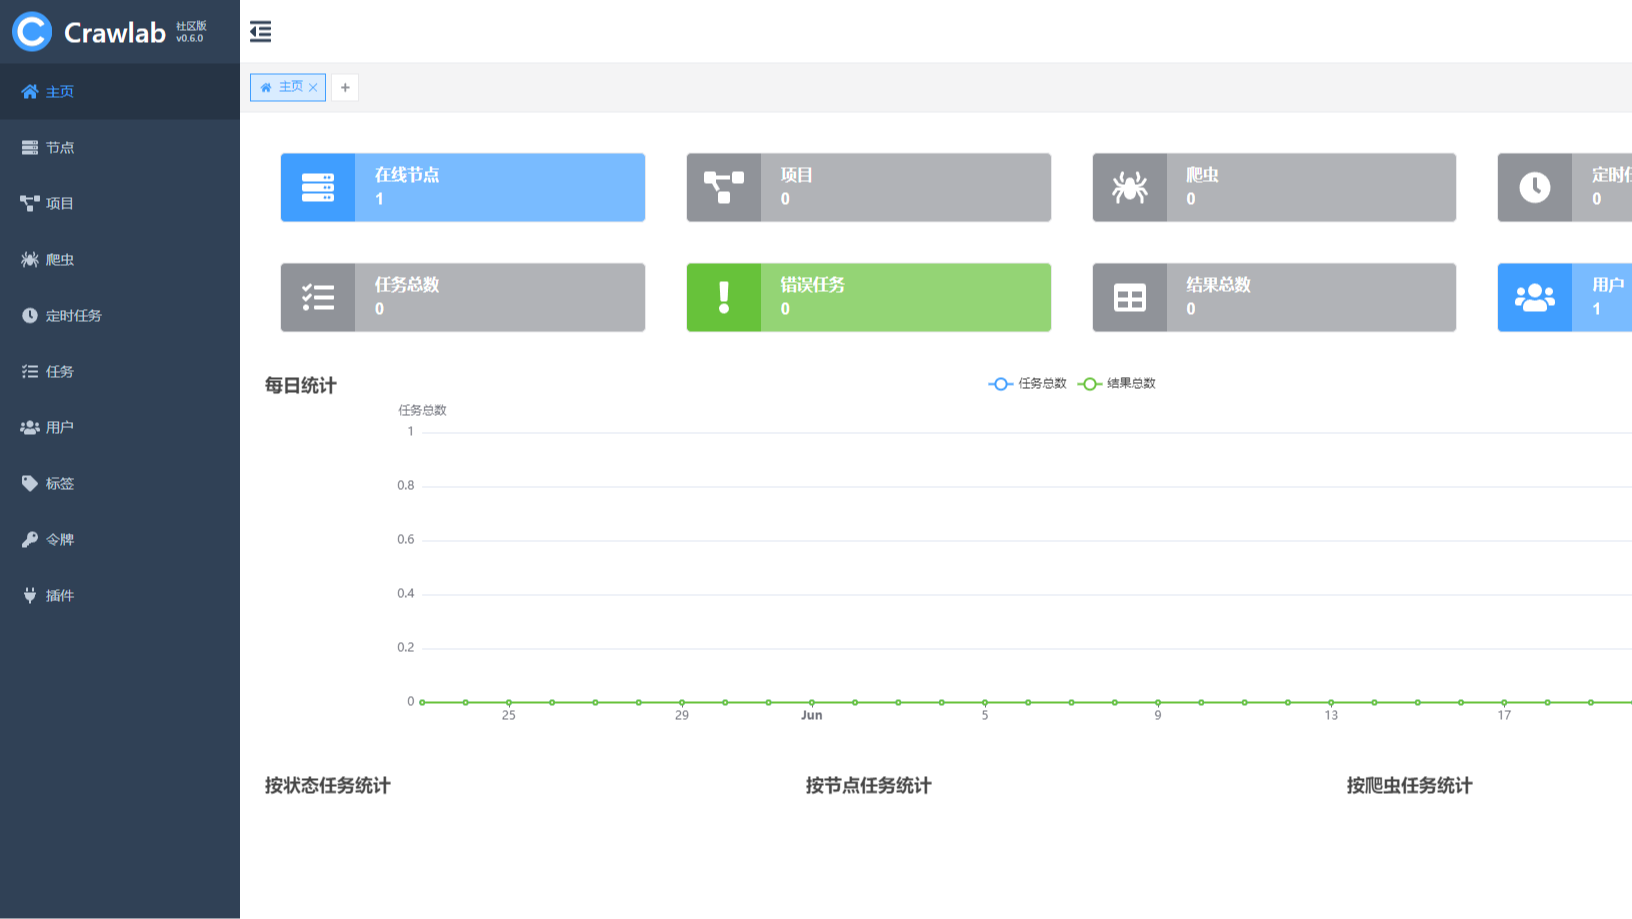Screen dimensions: 1632x919
Task: Click the 项目 diagram icon on card
Action: [x=724, y=187]
